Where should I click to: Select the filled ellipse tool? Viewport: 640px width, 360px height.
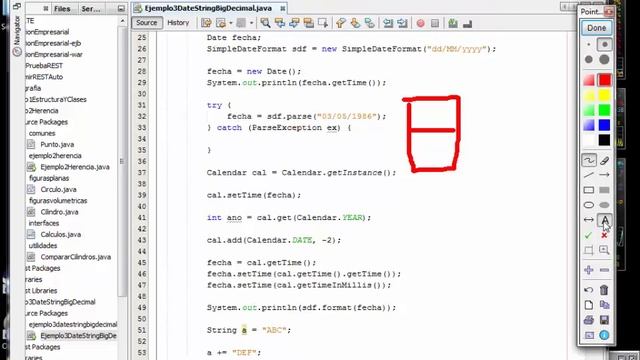(x=604, y=205)
